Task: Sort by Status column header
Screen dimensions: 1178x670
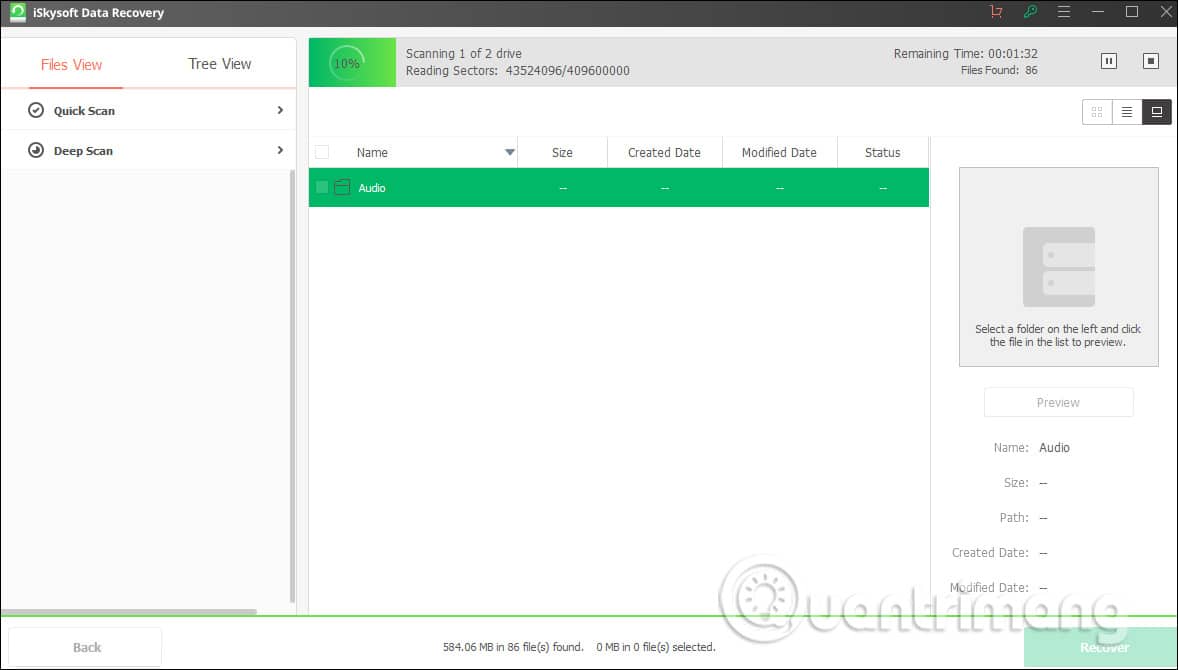Action: pos(883,152)
